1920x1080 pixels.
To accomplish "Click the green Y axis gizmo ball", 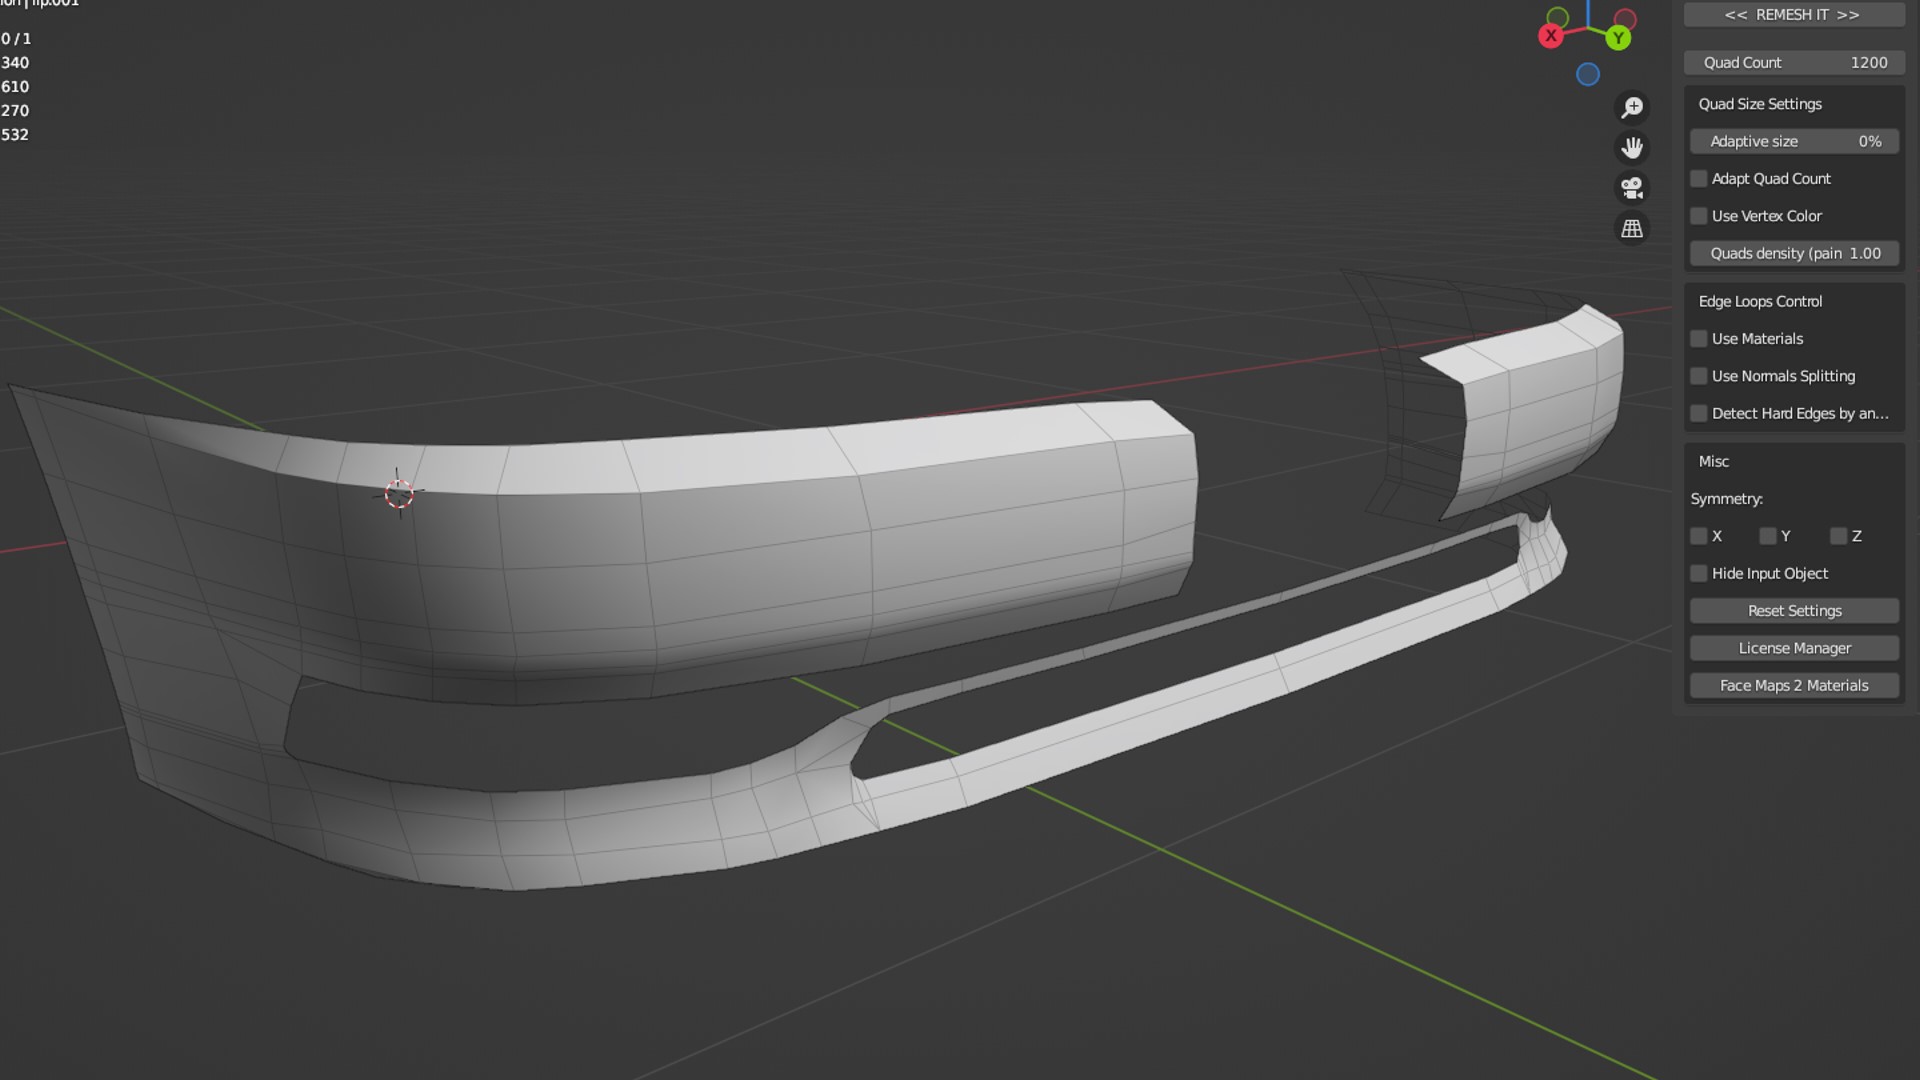I will pyautogui.click(x=1618, y=38).
